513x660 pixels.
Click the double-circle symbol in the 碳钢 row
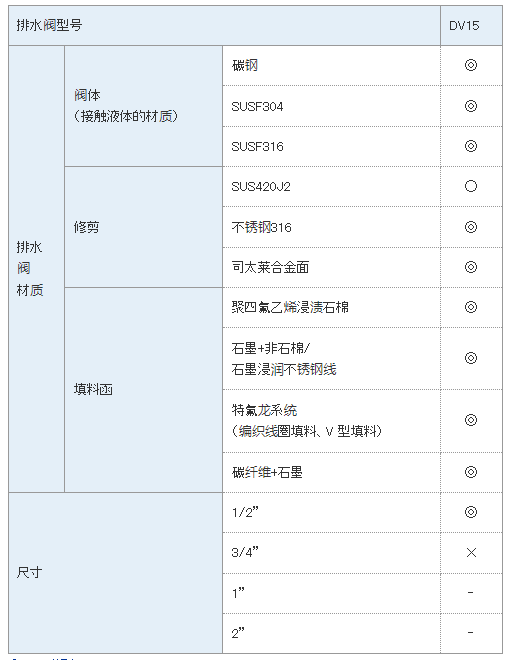point(471,65)
